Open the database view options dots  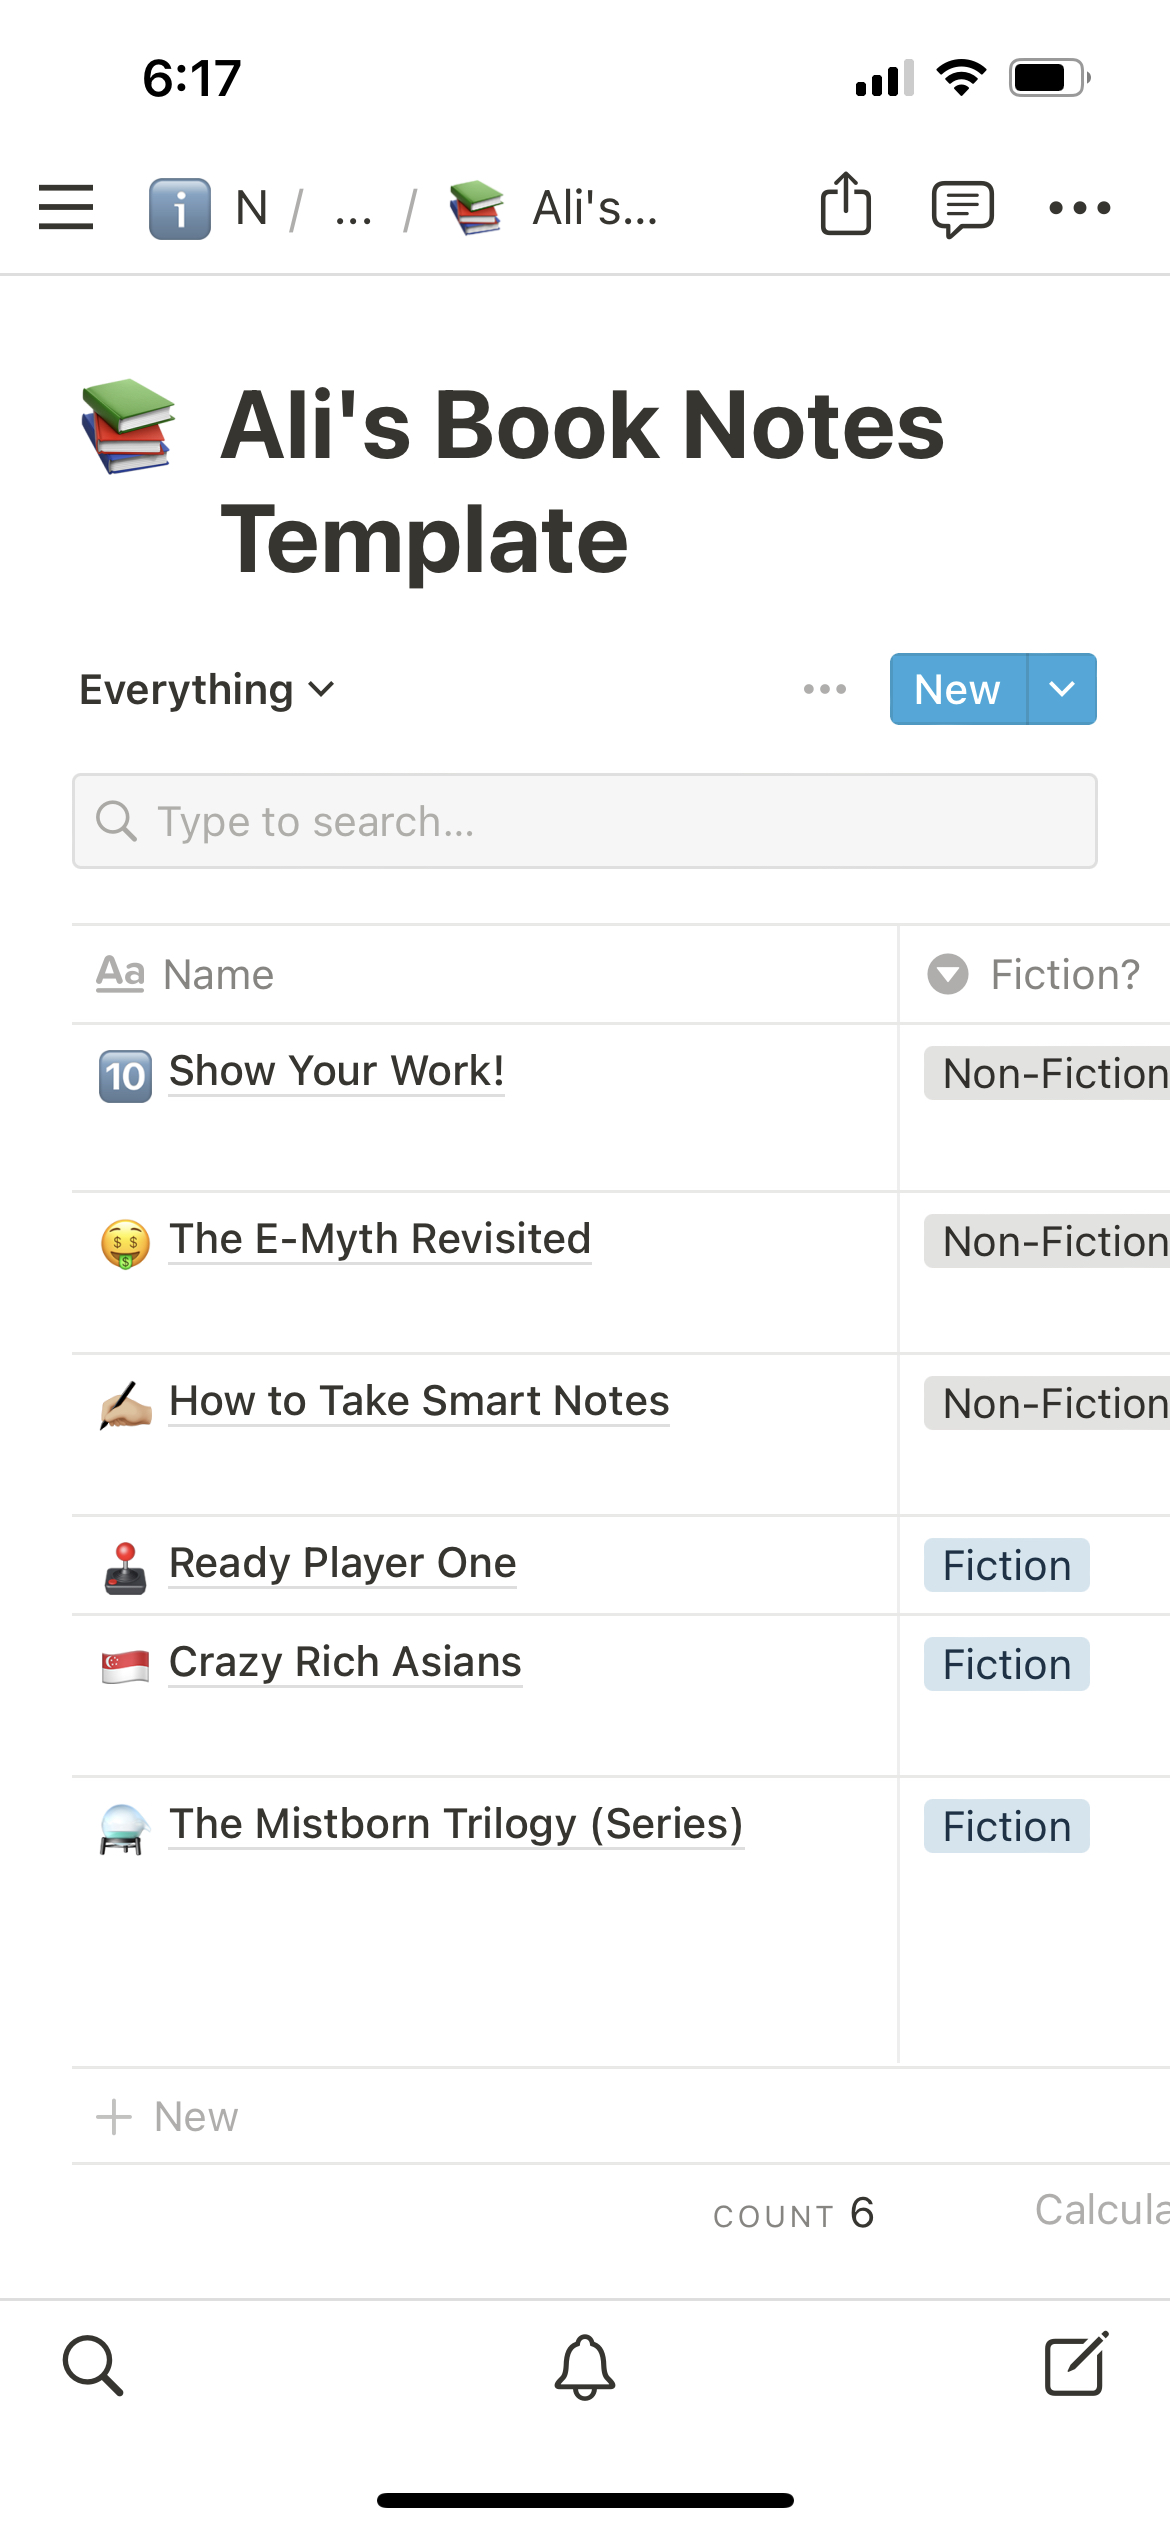pos(825,689)
